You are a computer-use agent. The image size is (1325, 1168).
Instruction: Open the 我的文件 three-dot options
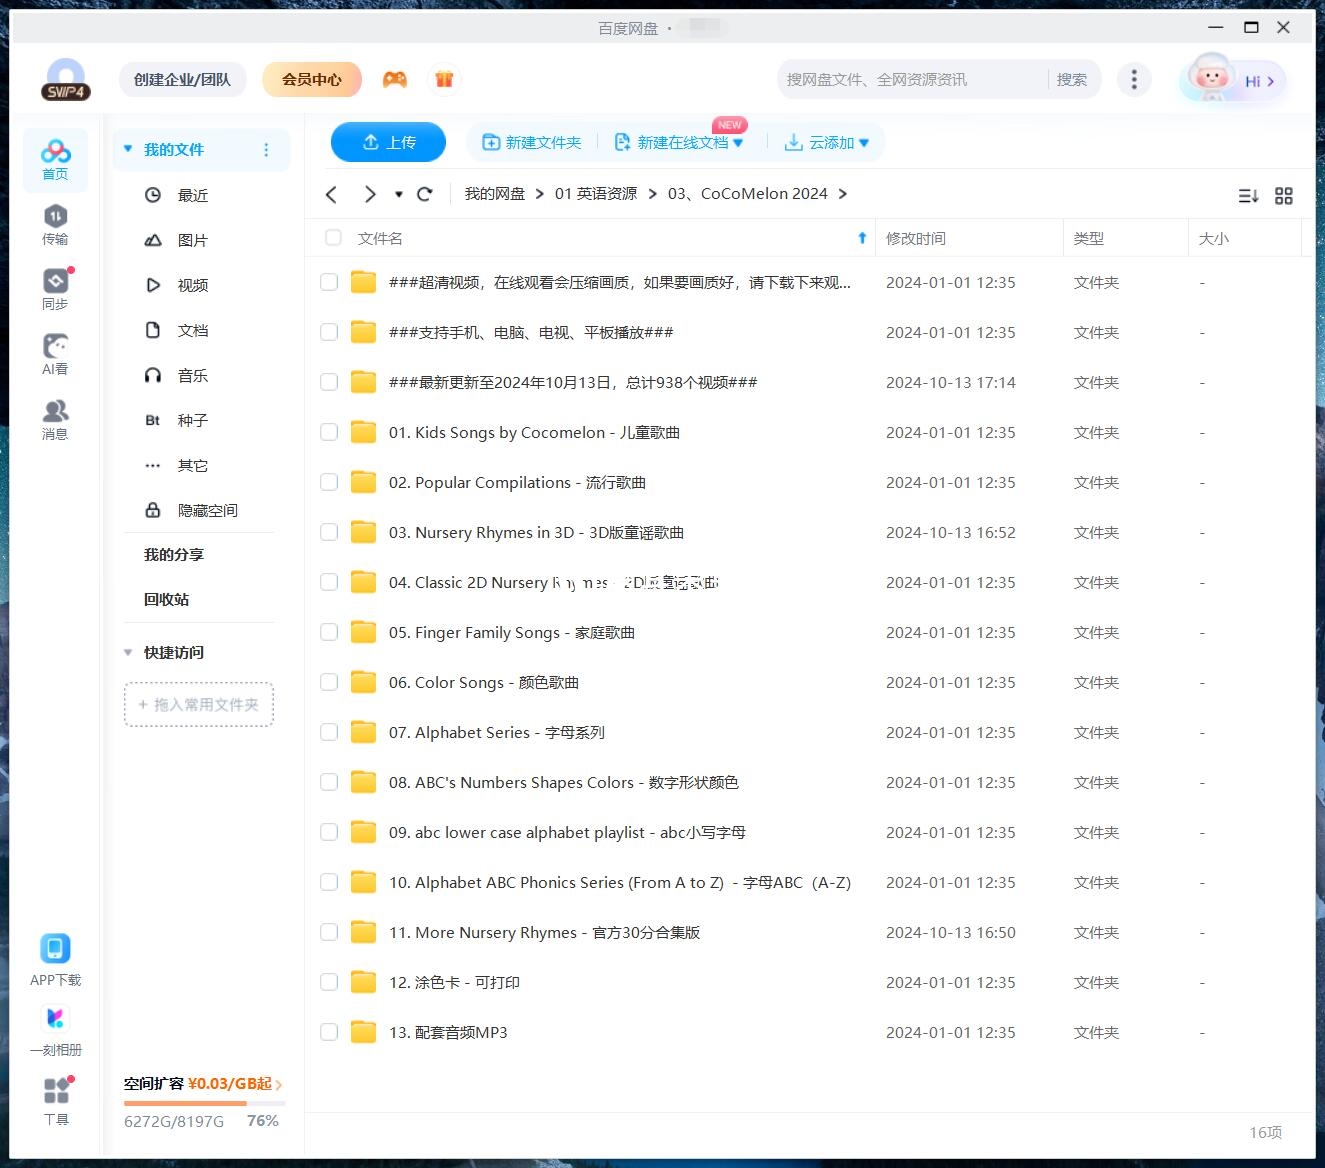(x=266, y=149)
